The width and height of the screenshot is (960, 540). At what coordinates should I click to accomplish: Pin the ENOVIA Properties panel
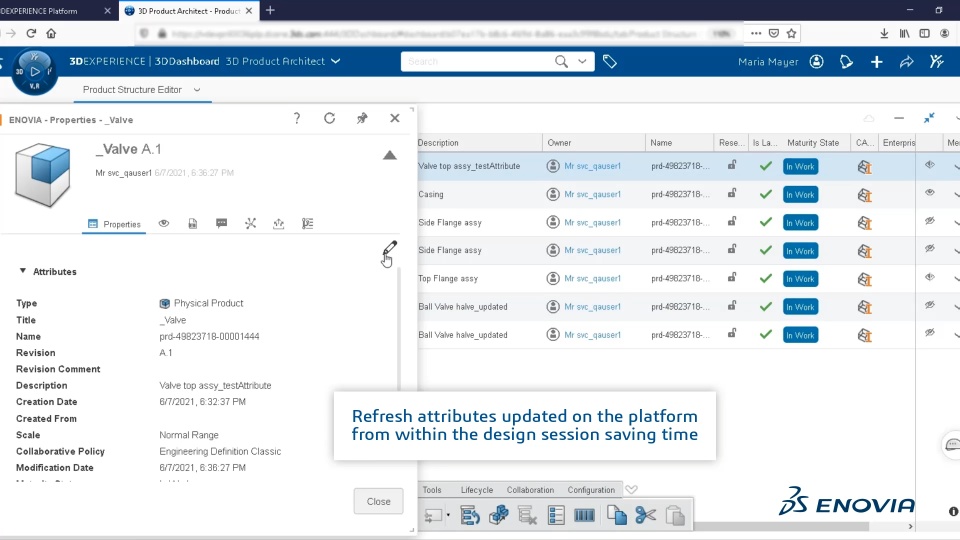[362, 119]
